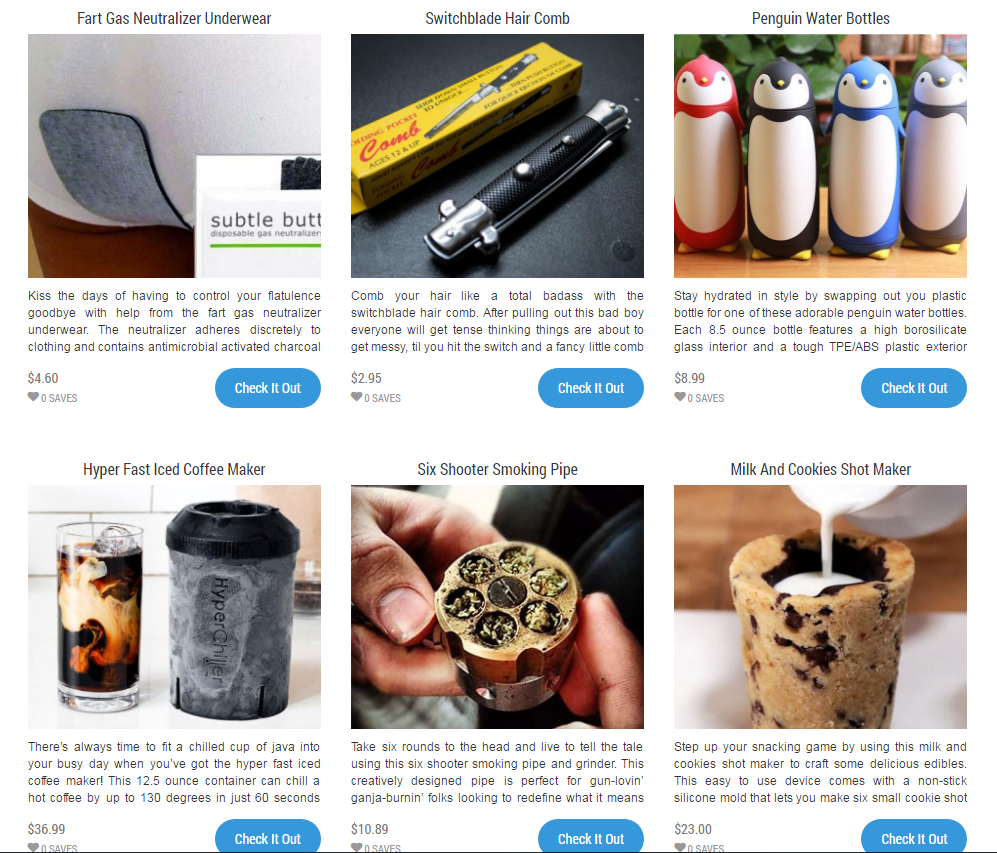This screenshot has height=853, width=997.
Task: Check out the Penguin Water Bottles
Action: [x=914, y=388]
